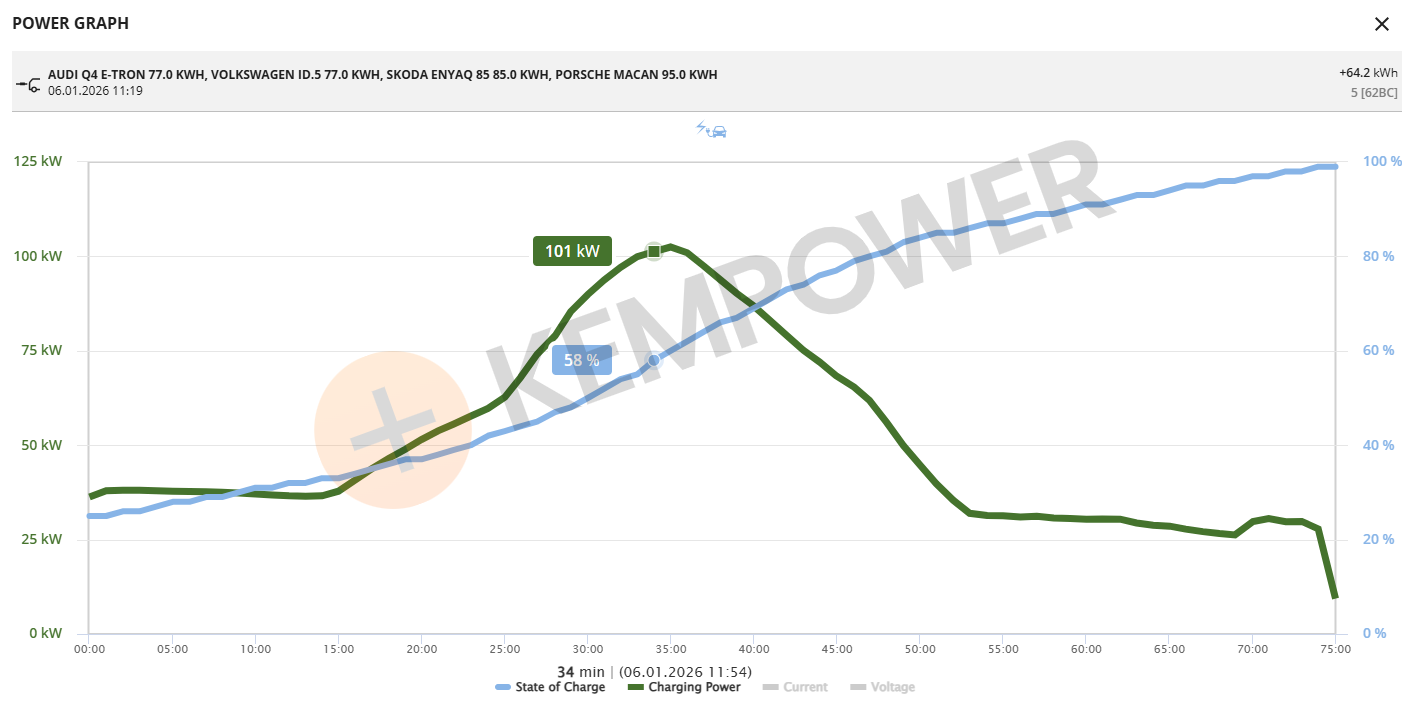Click the 101 kW tooltip label

pyautogui.click(x=572, y=251)
